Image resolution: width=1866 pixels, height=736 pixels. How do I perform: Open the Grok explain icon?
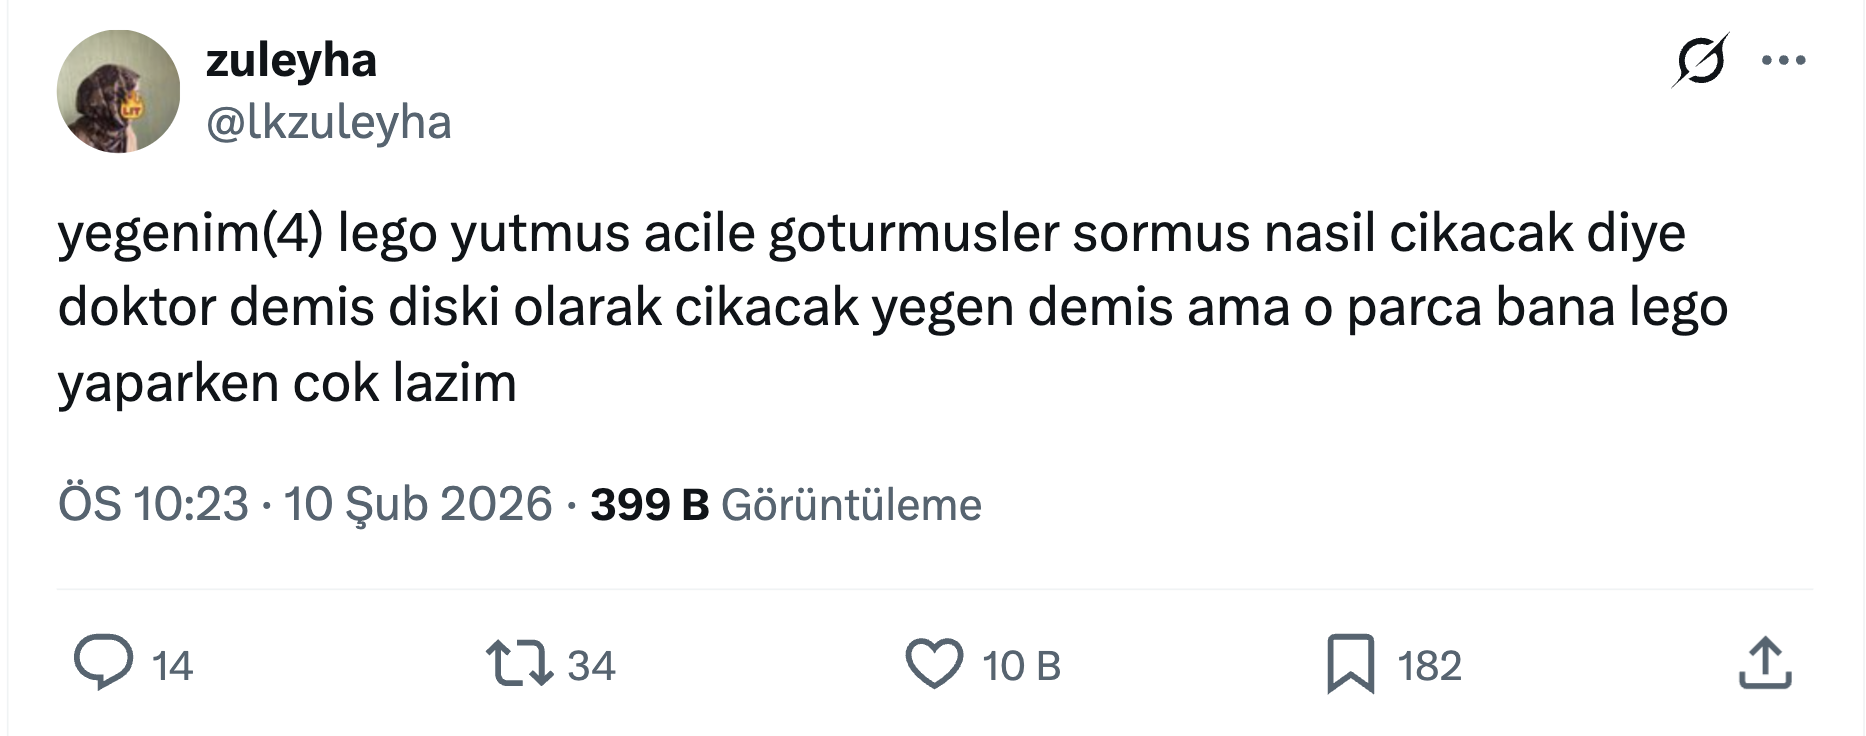(x=1700, y=61)
